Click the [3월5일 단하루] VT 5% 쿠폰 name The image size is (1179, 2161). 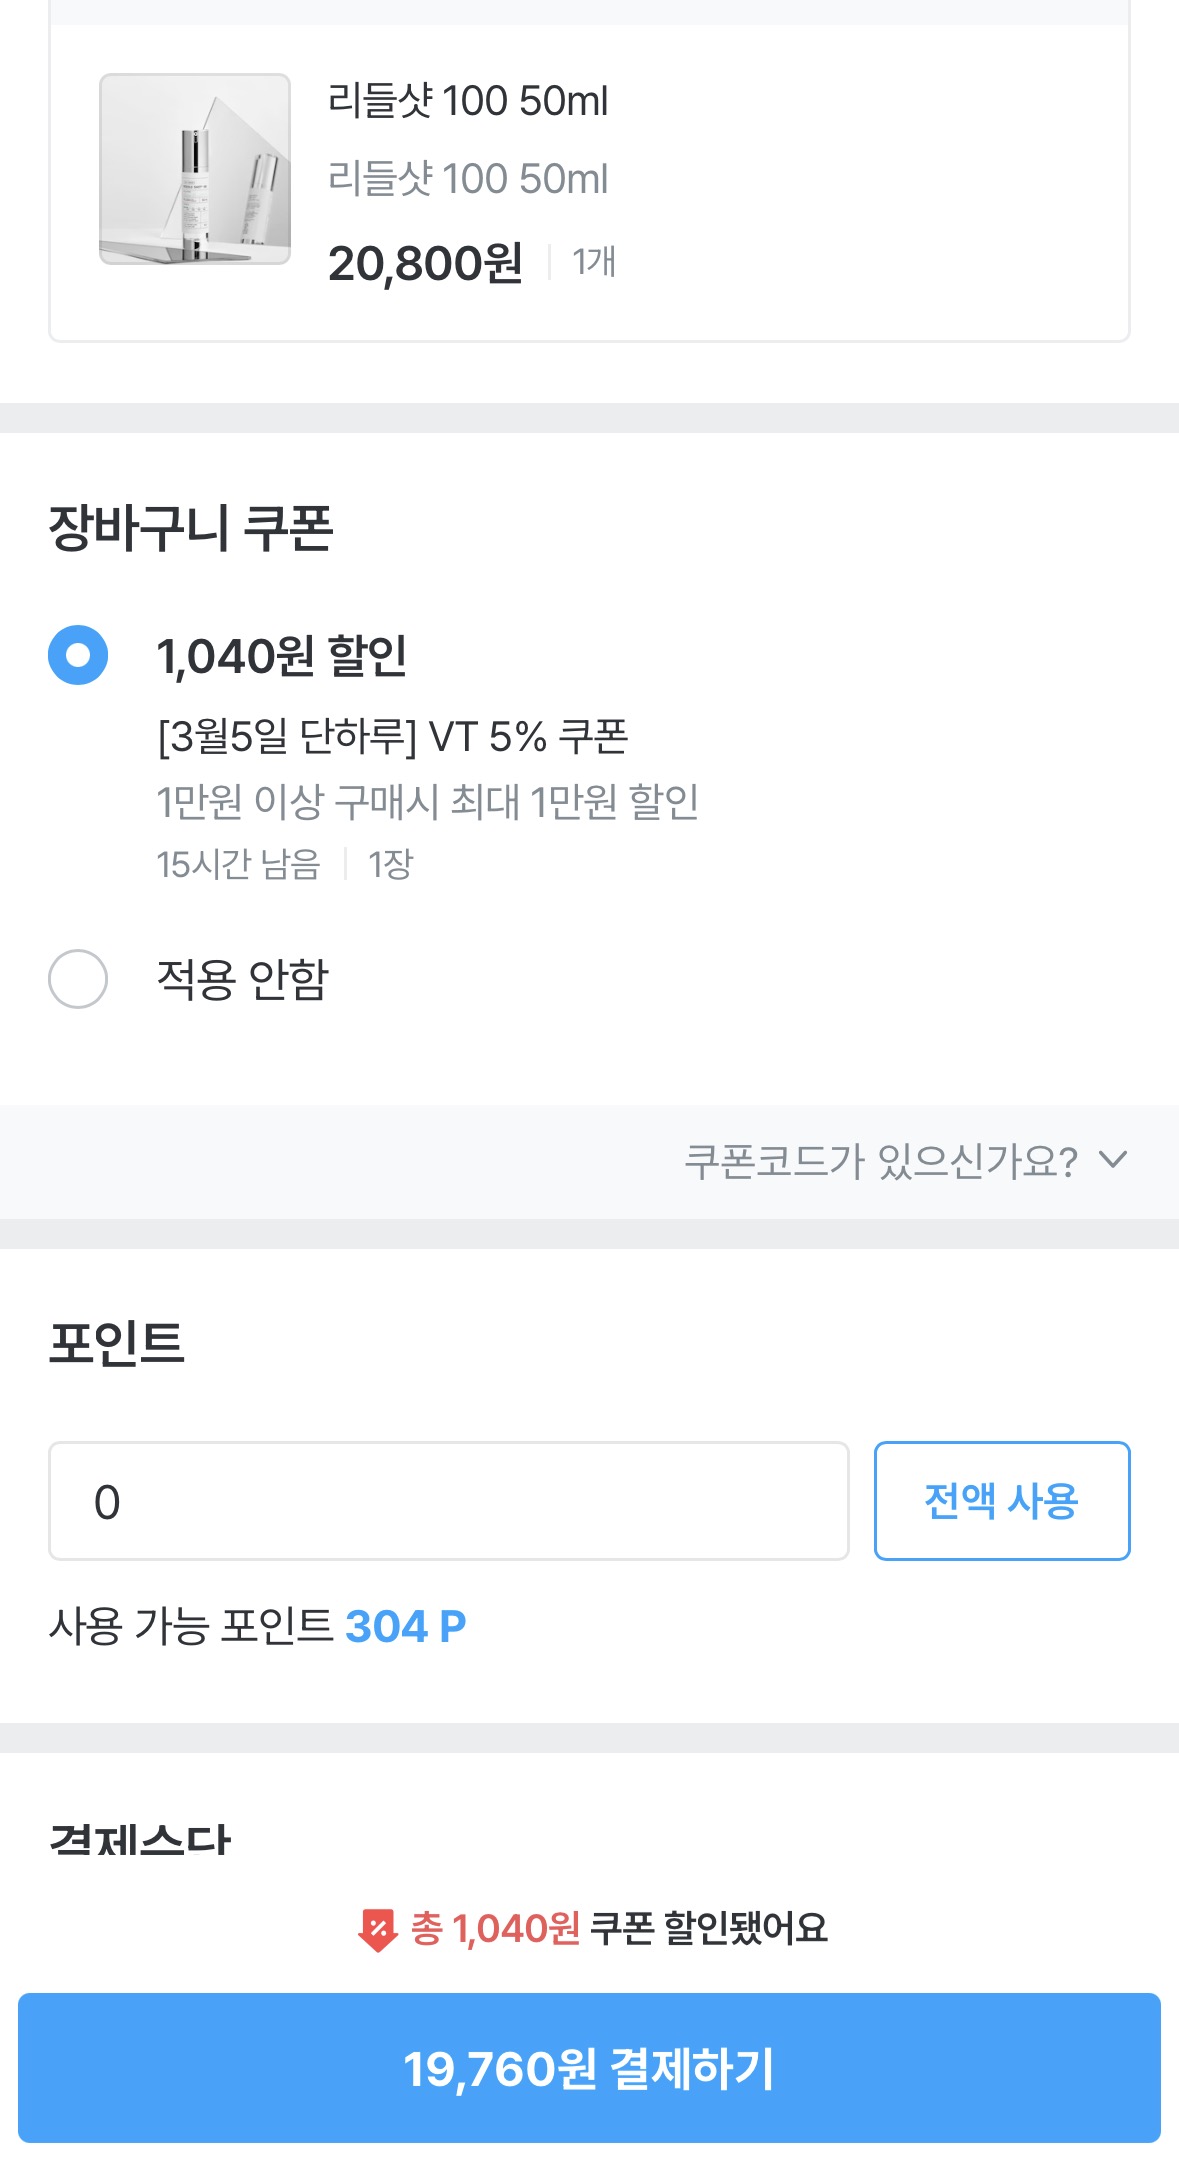[392, 737]
